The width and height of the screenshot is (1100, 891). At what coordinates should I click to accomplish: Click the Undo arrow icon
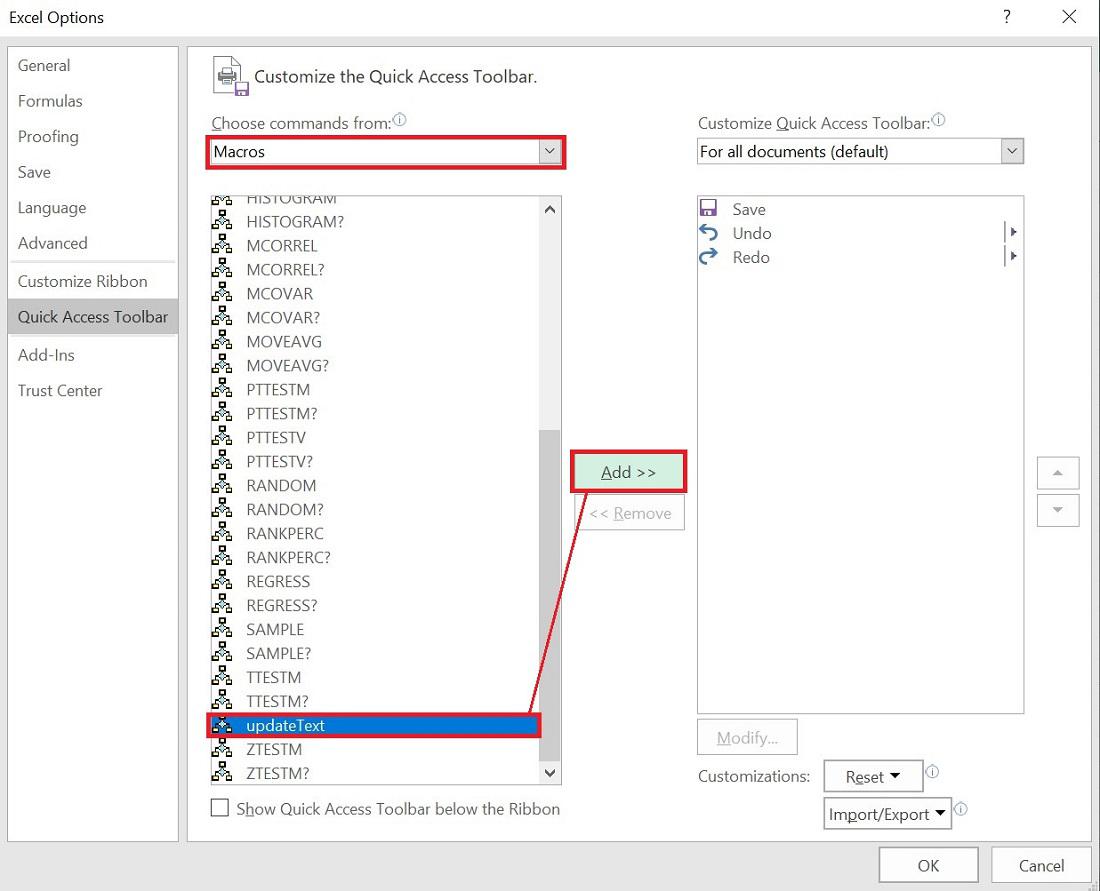pyautogui.click(x=709, y=232)
